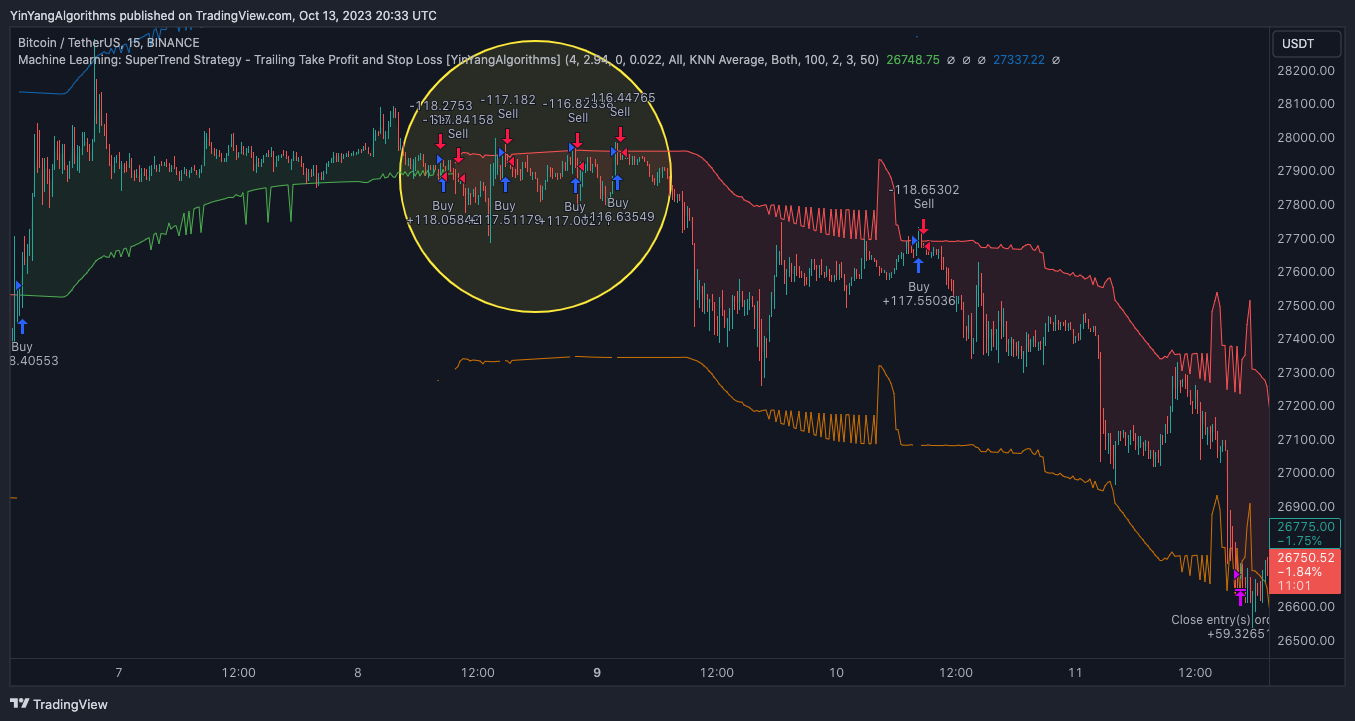
Task: Click the 28100.00 price axis label
Action: pos(1307,104)
